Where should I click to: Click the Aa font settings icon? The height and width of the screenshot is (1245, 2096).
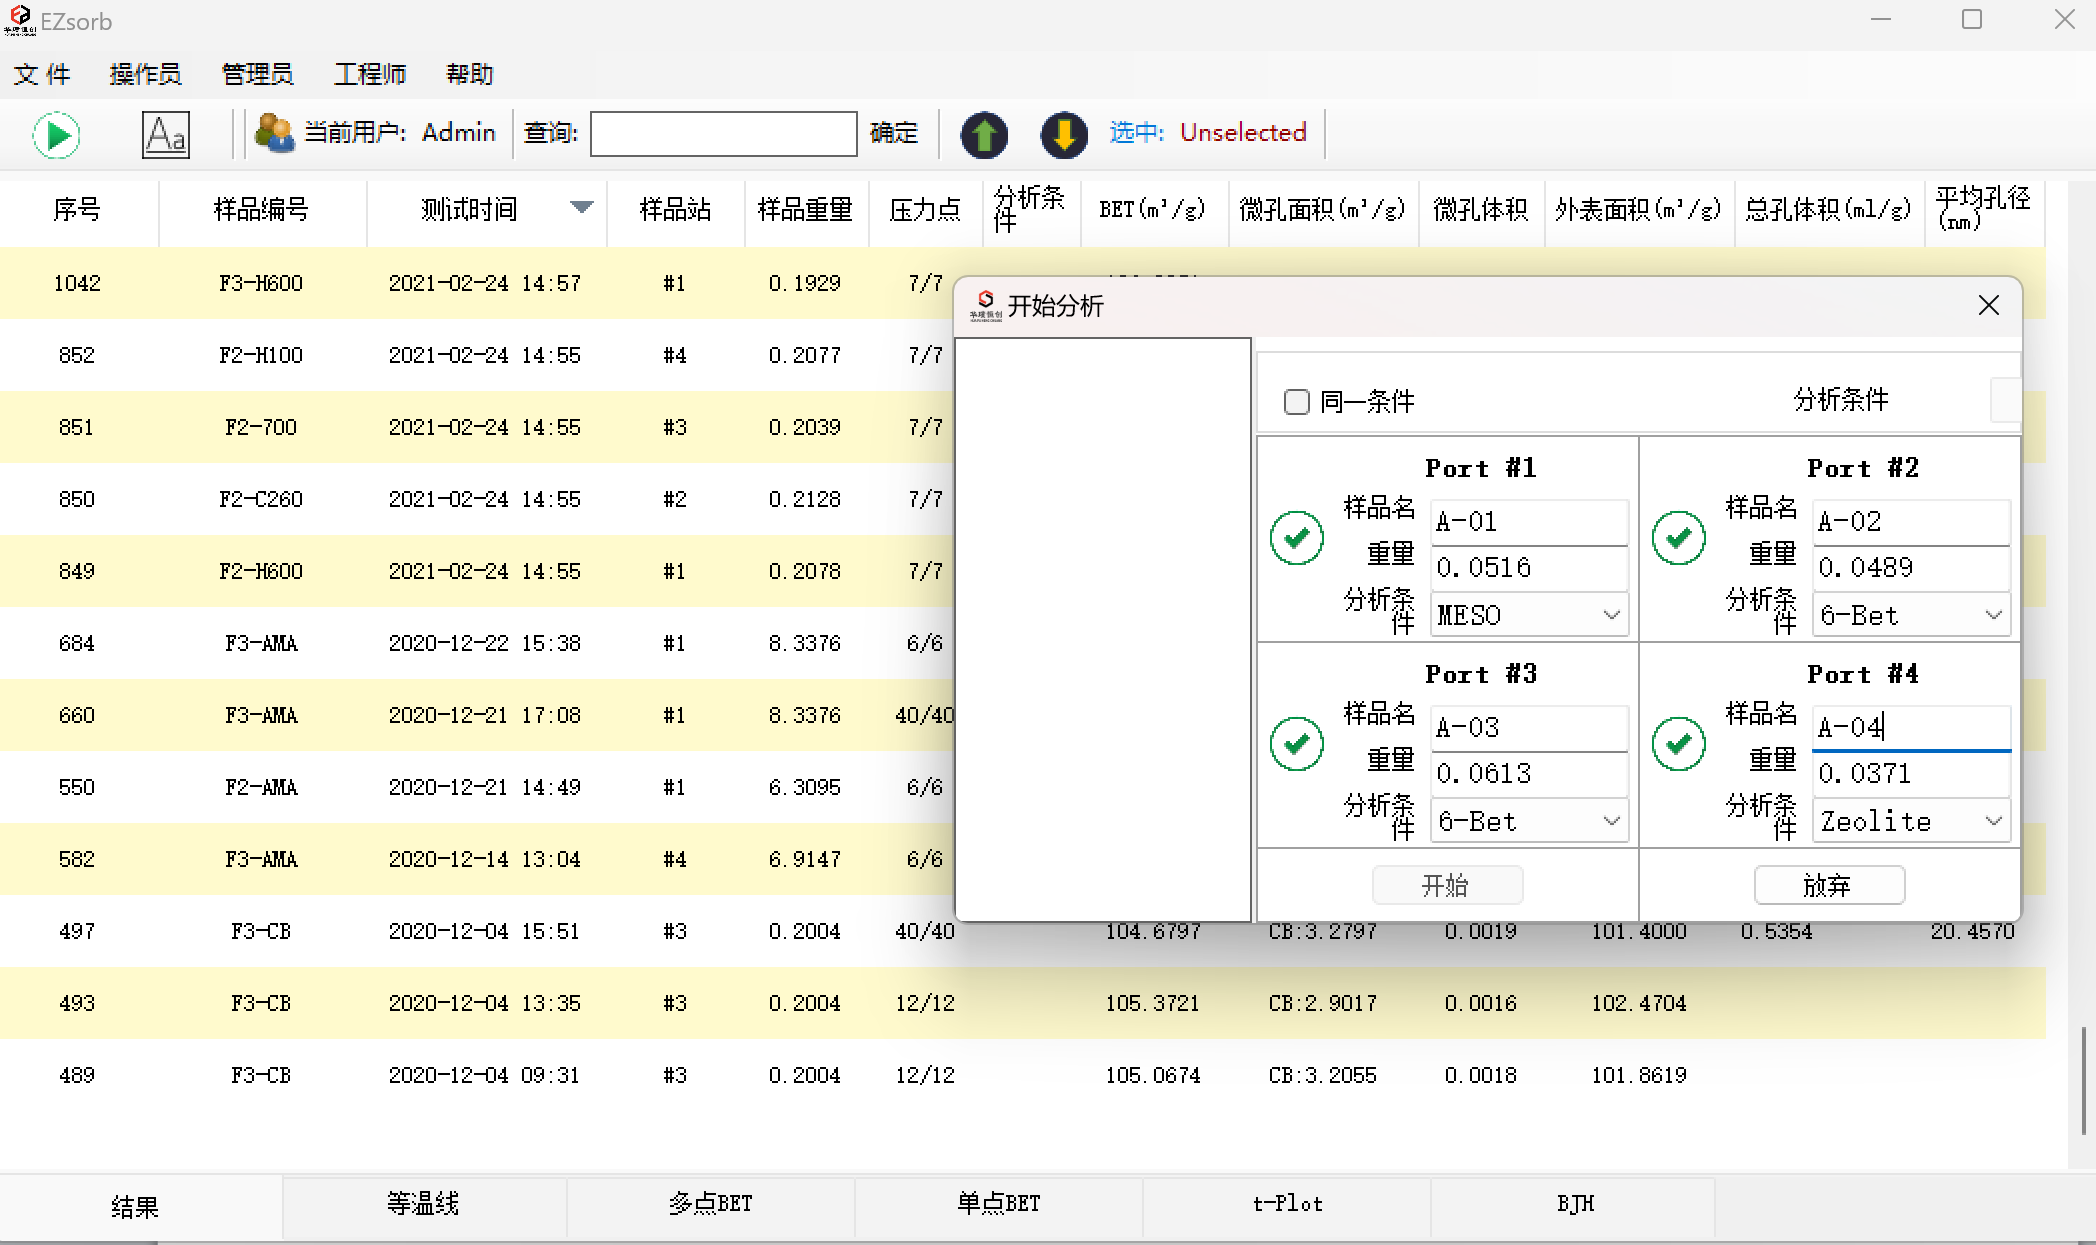[x=165, y=135]
